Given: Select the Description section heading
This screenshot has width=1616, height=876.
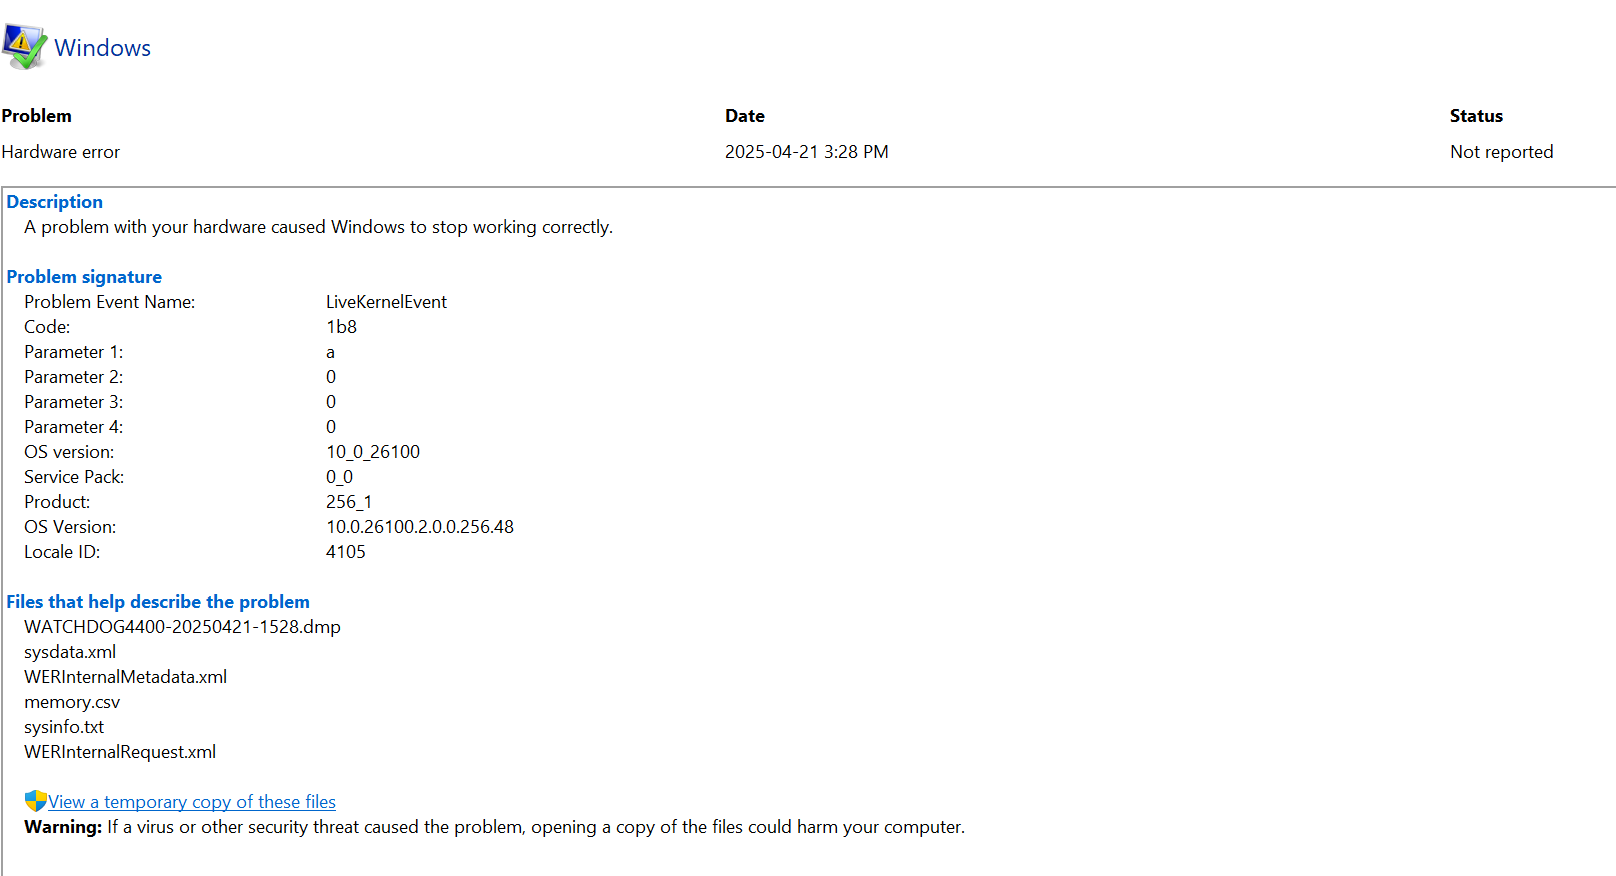Looking at the screenshot, I should point(54,202).
